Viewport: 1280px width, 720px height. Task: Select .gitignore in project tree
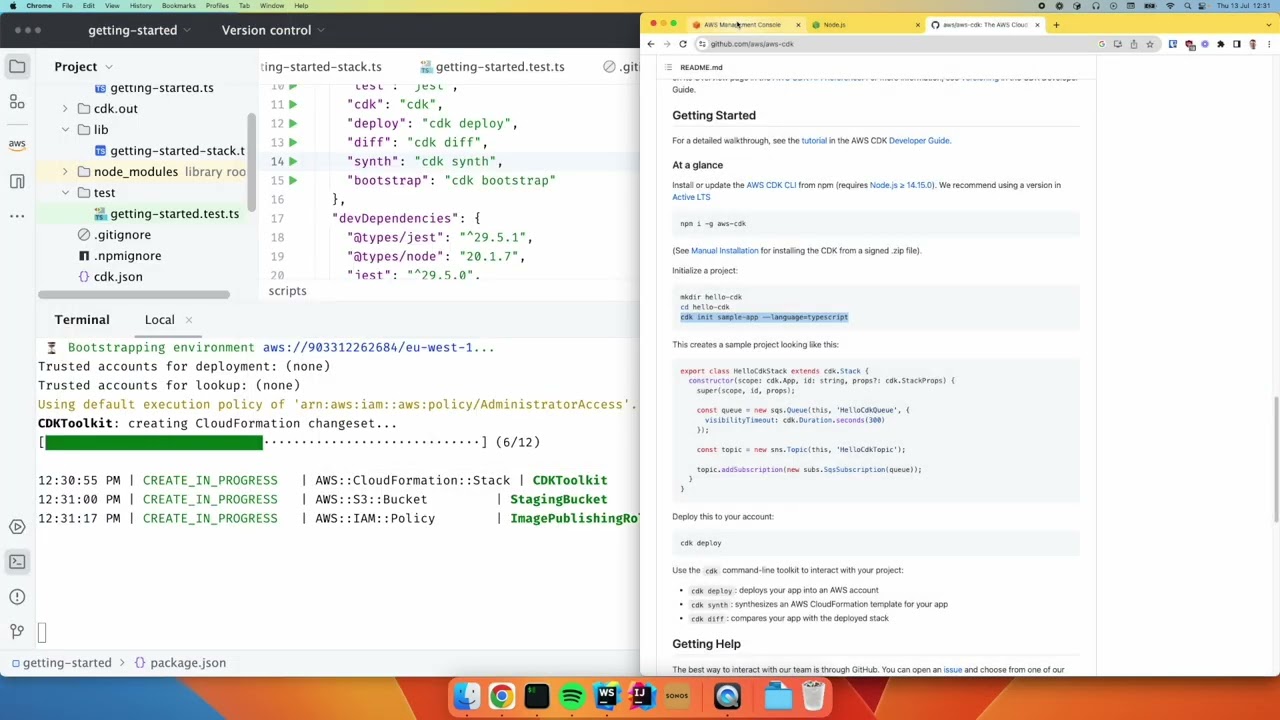click(x=114, y=235)
